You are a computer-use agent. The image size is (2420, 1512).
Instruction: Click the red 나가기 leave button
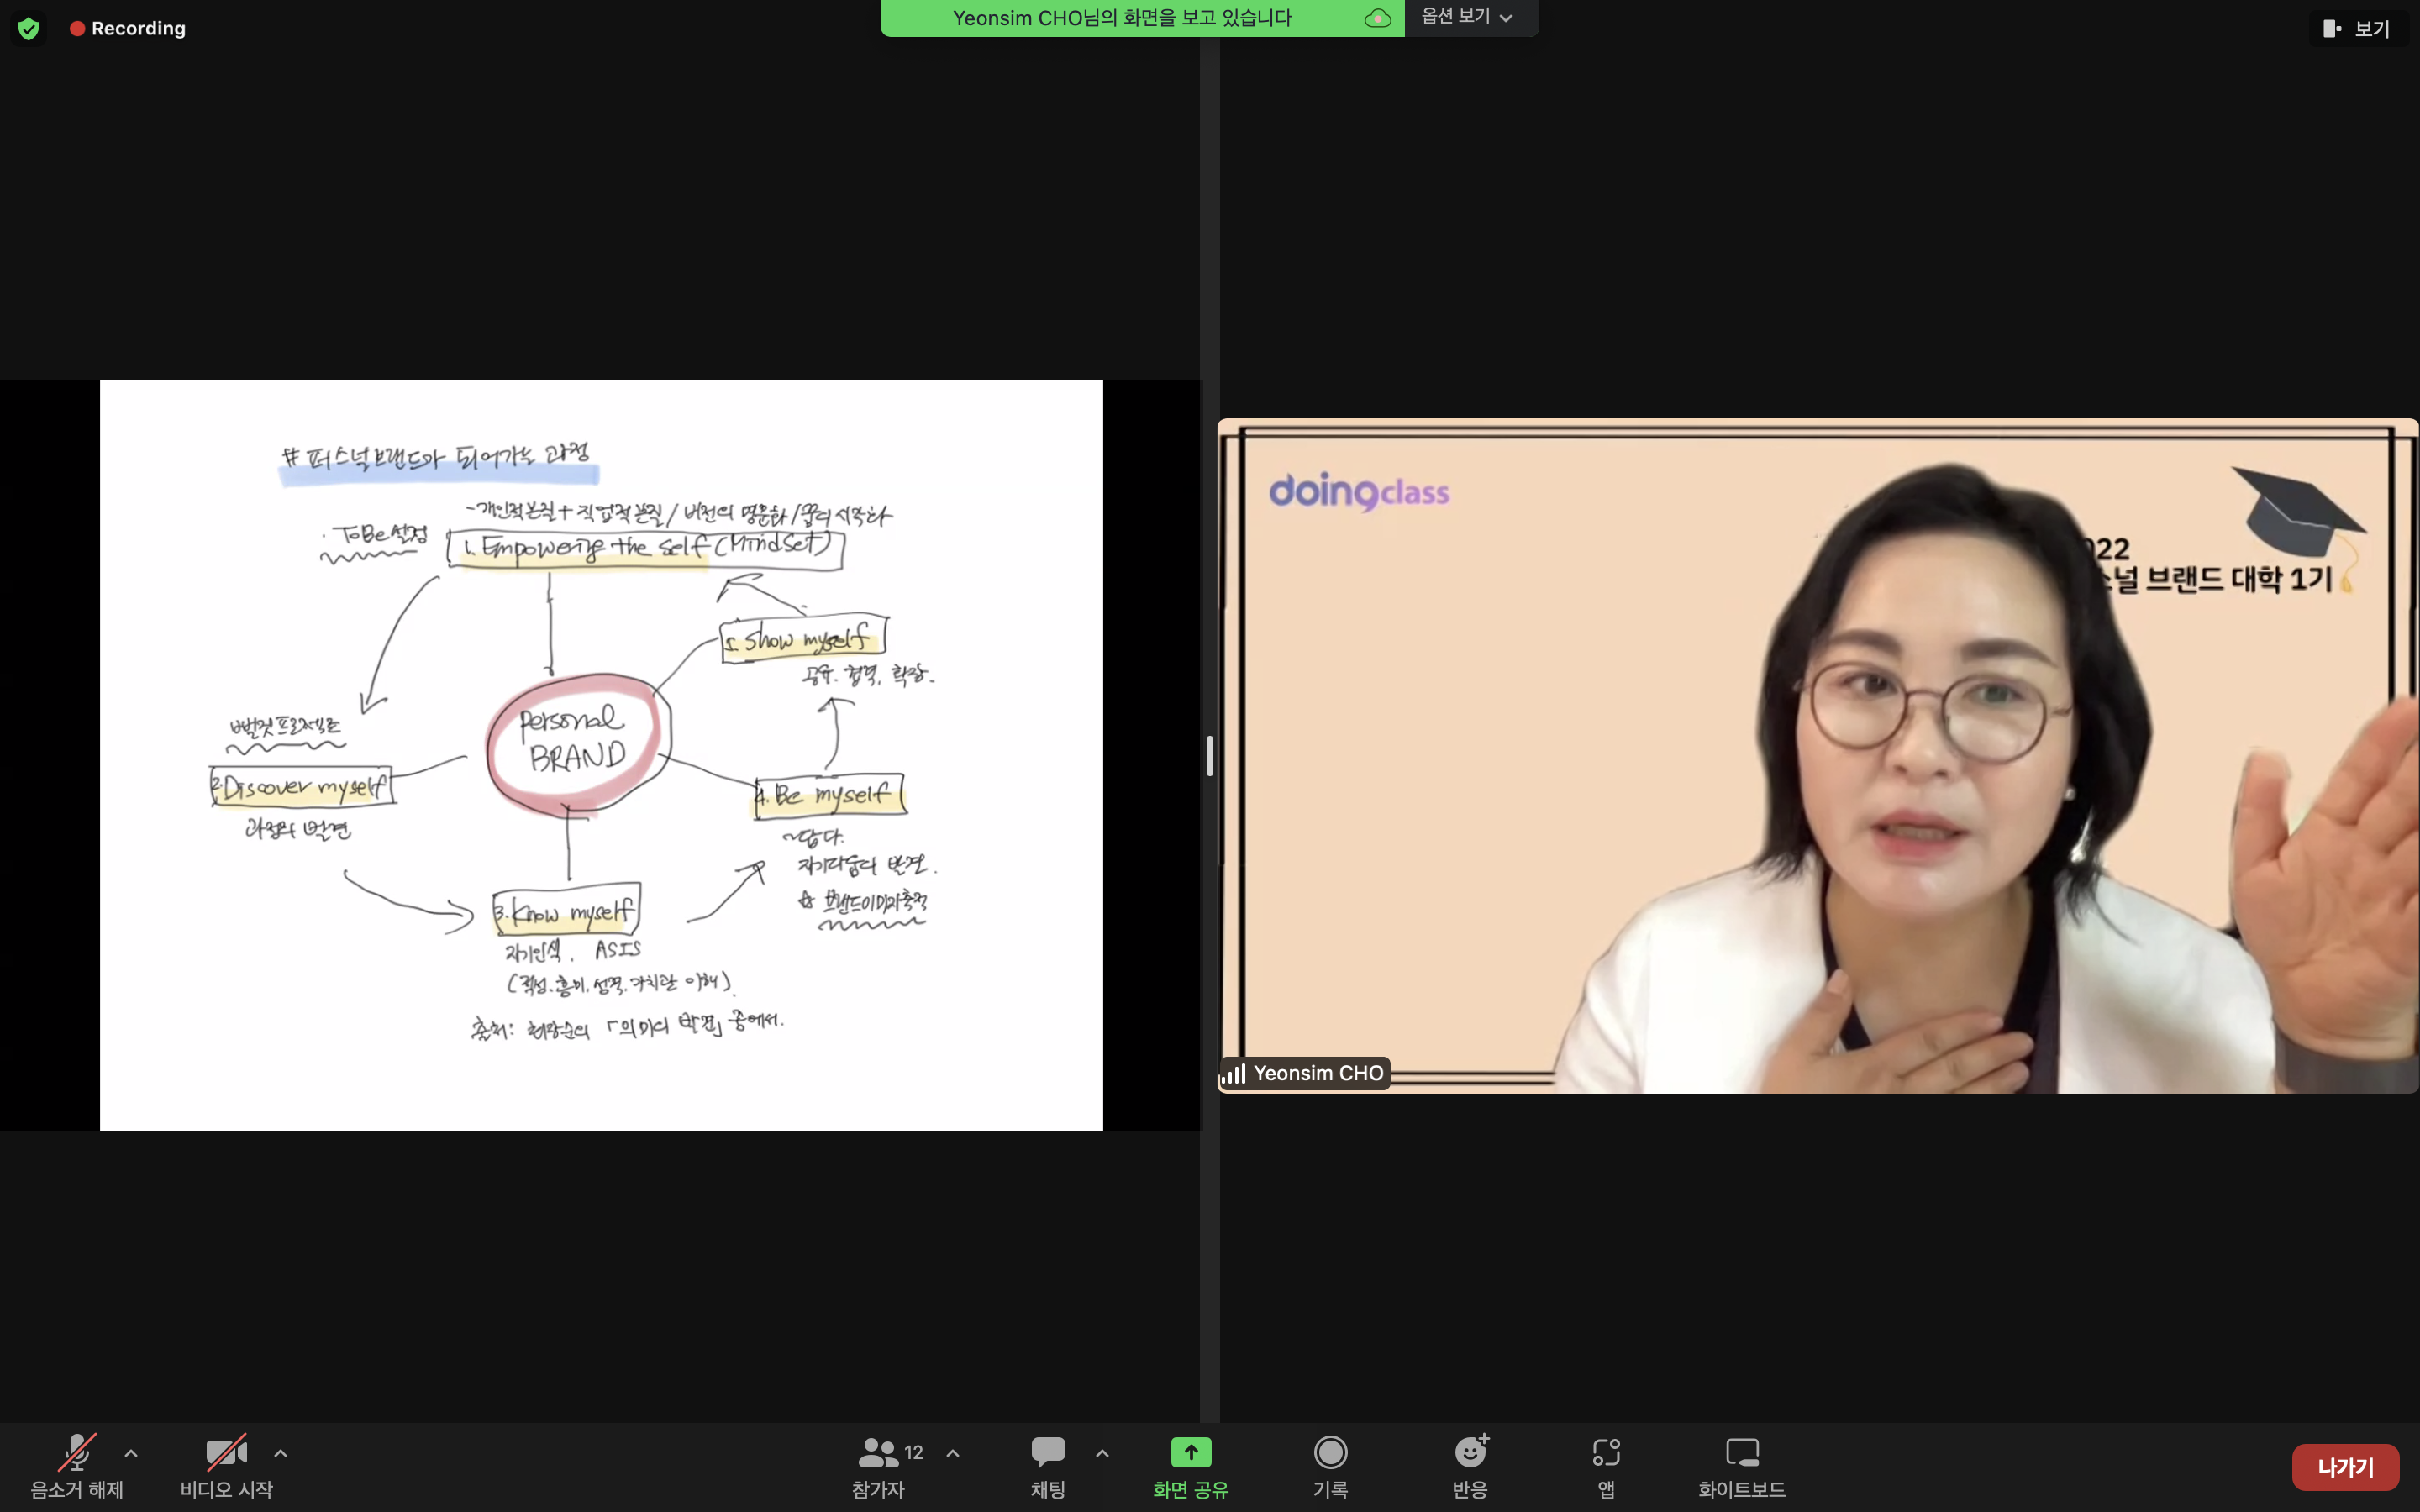(2344, 1467)
